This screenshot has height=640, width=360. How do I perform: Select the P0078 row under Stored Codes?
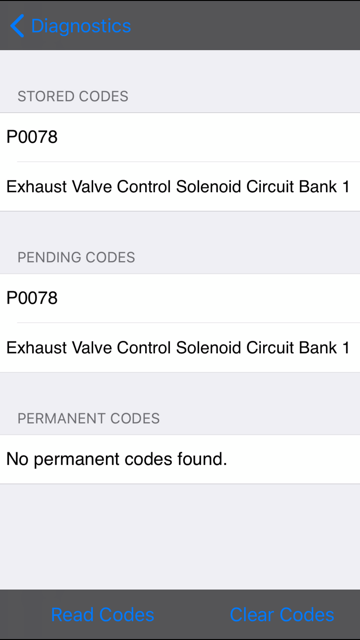tap(180, 137)
